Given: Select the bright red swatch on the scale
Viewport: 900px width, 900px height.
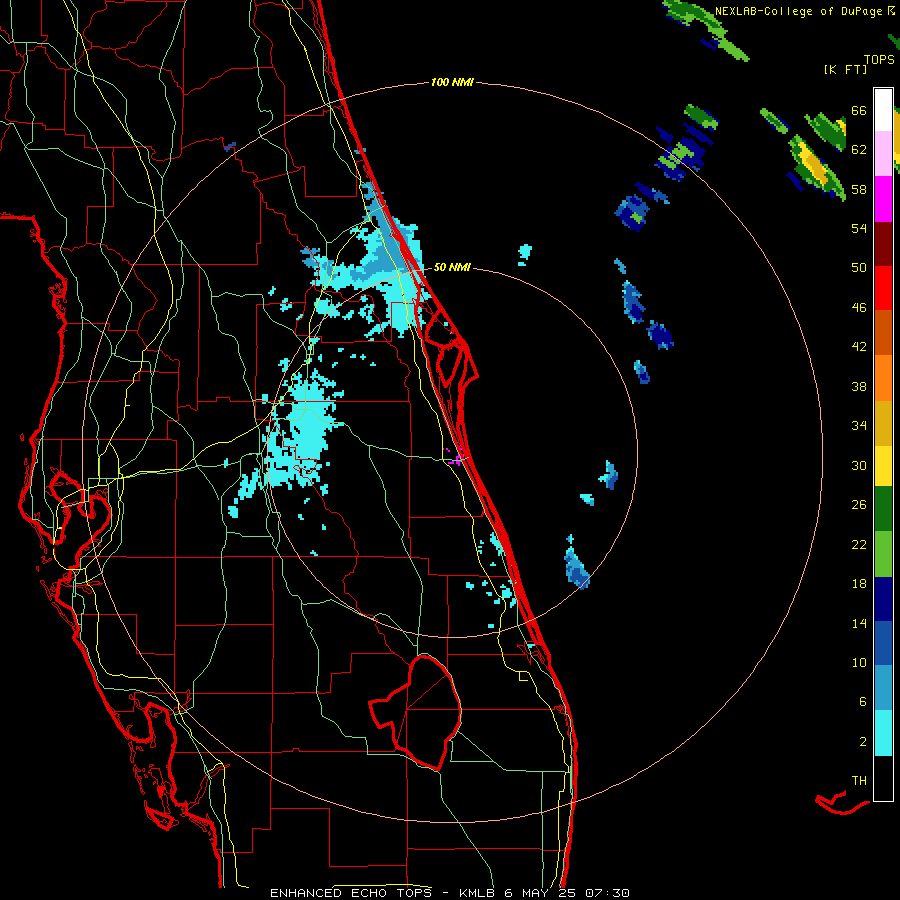Looking at the screenshot, I should pyautogui.click(x=883, y=289).
